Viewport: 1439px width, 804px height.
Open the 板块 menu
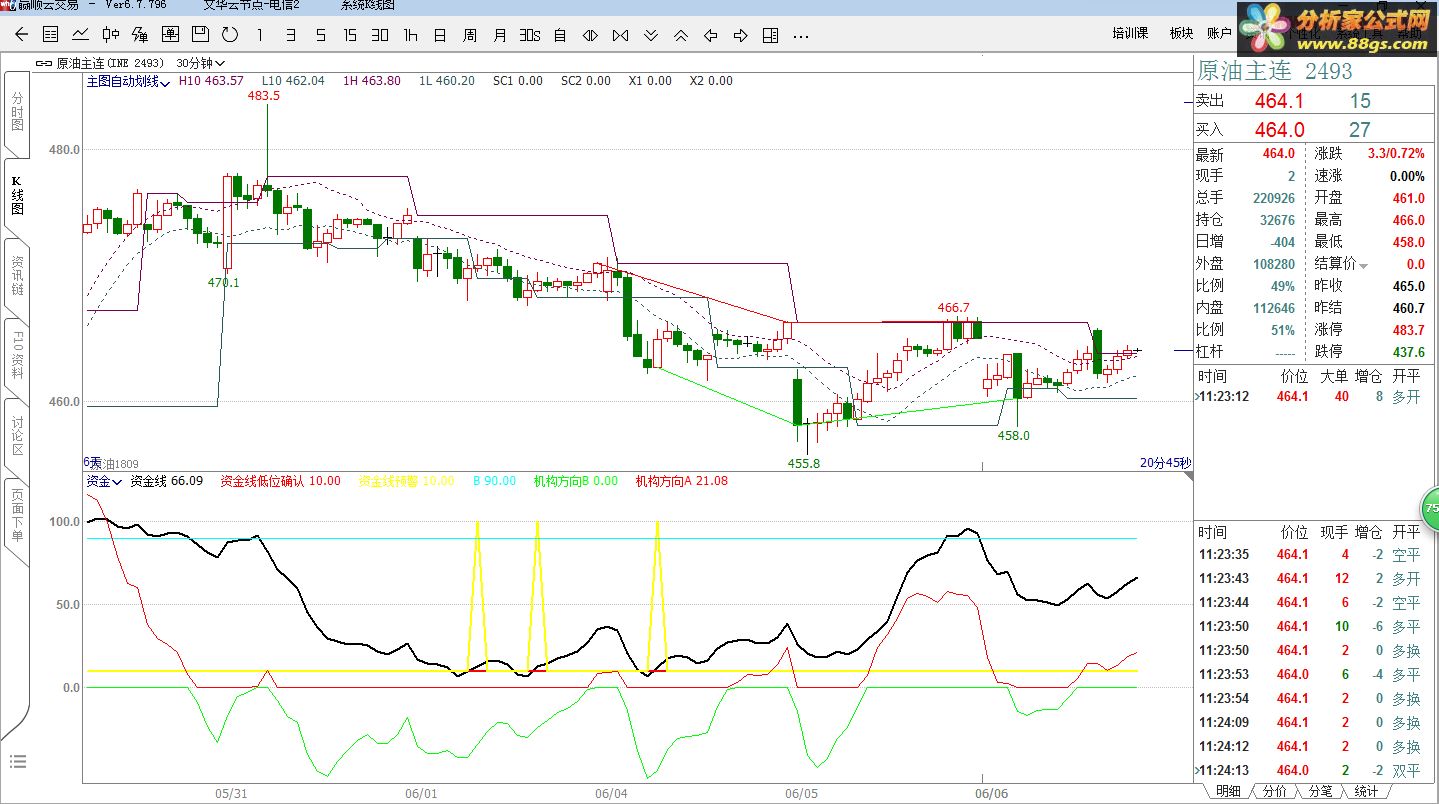[1181, 33]
